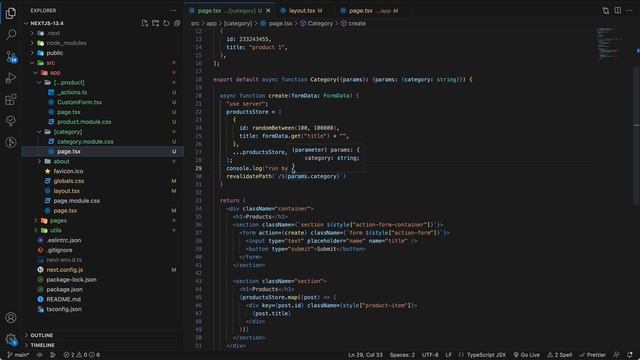Open the Search view in activity bar
Screen dimensions: 640x360
[x=11, y=34]
